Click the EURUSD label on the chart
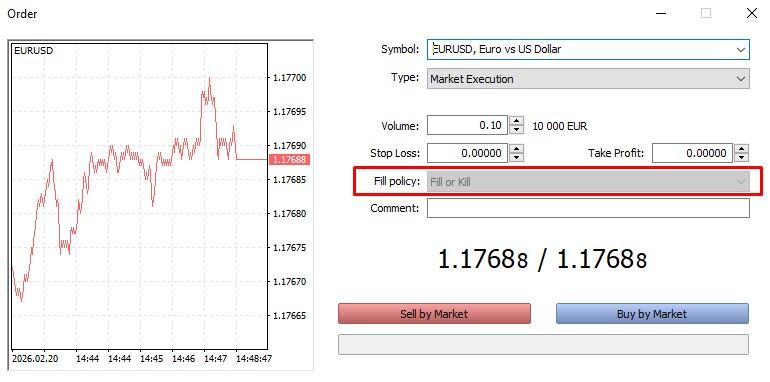 click(34, 51)
